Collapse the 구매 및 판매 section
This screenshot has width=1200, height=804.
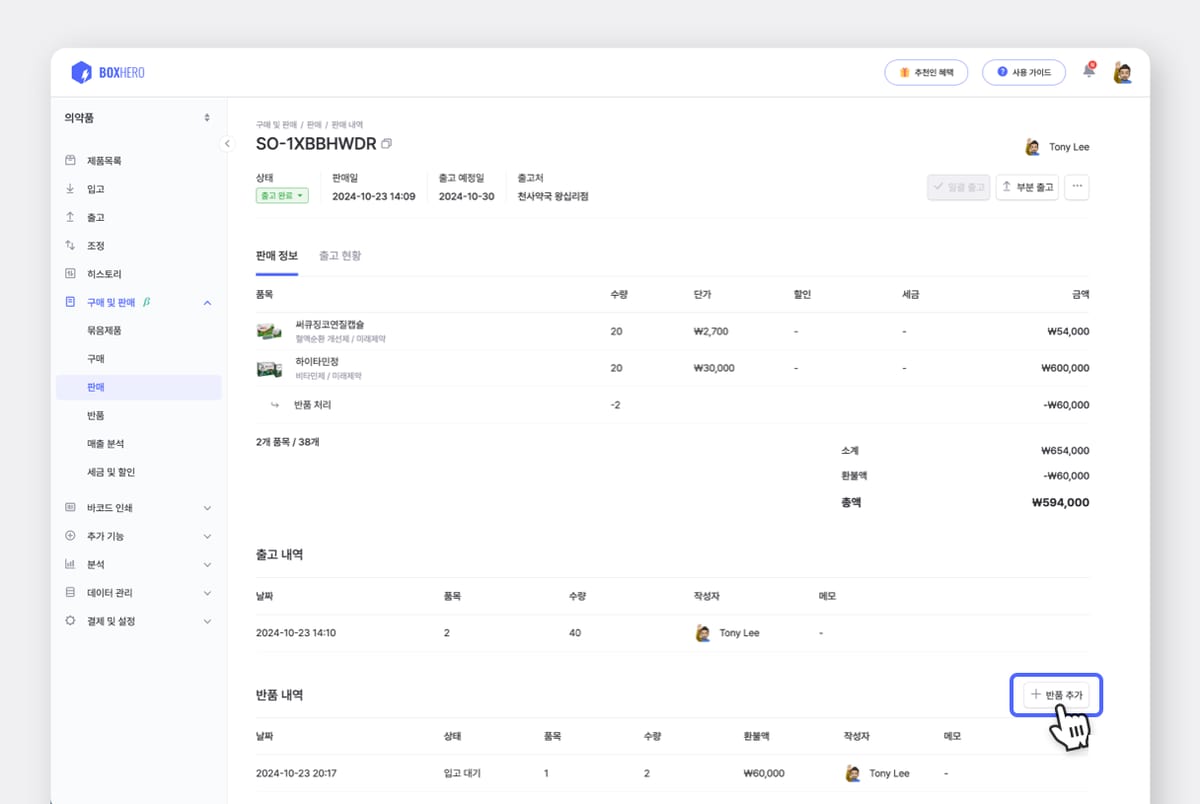pos(207,302)
